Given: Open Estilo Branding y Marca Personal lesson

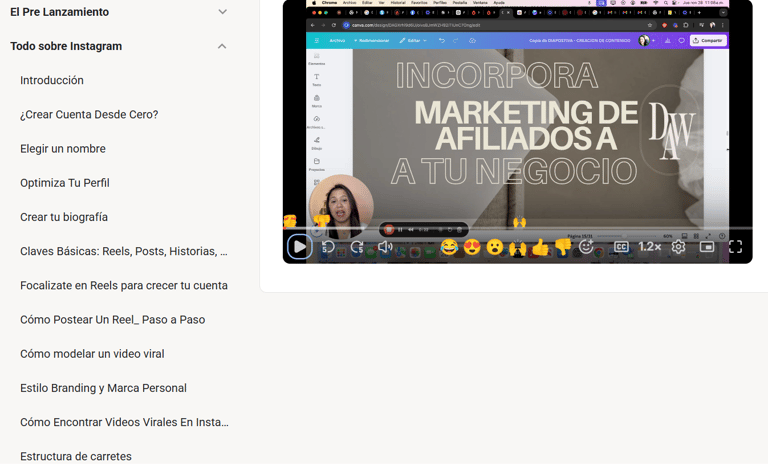Looking at the screenshot, I should coord(103,388).
